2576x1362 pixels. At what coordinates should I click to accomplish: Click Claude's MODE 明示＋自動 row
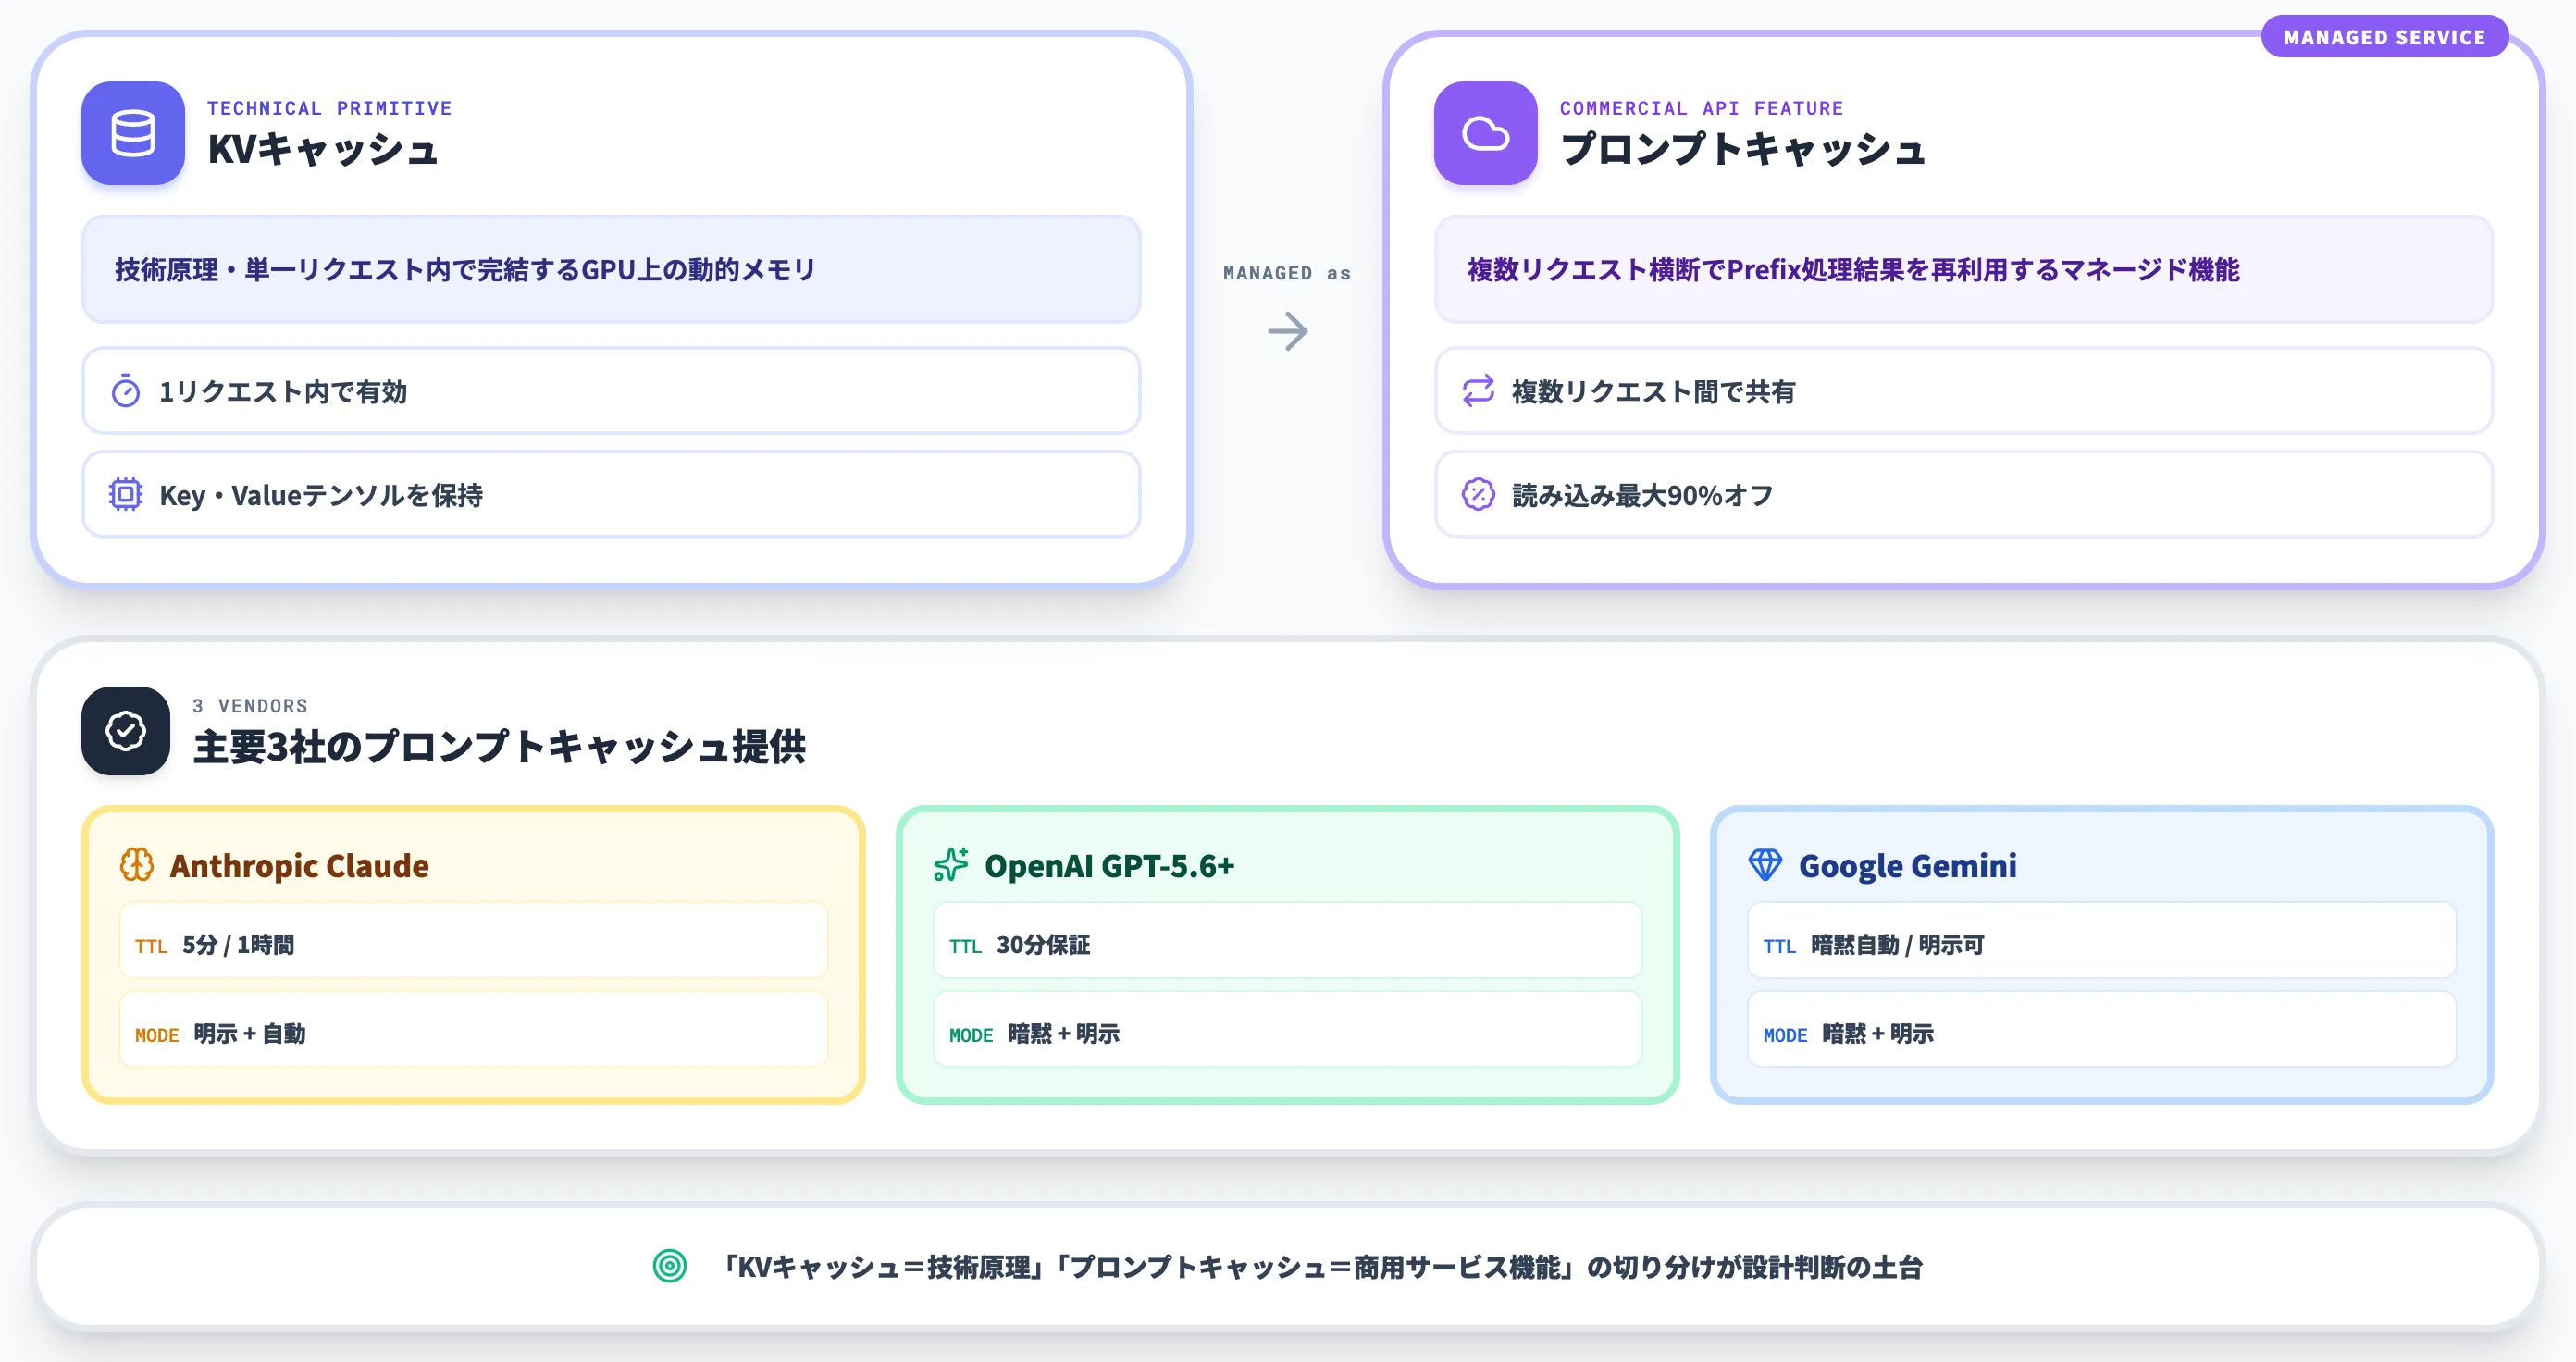click(x=473, y=1029)
